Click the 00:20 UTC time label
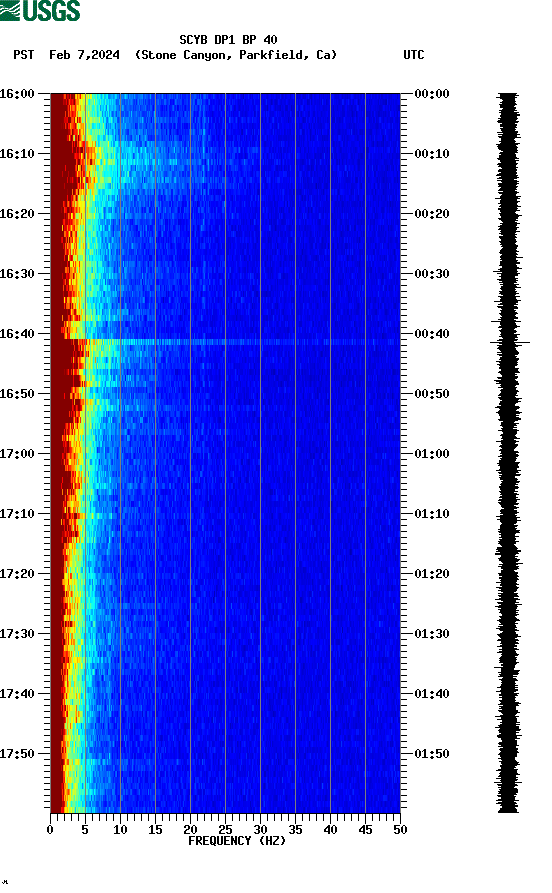The image size is (552, 893). (x=432, y=214)
